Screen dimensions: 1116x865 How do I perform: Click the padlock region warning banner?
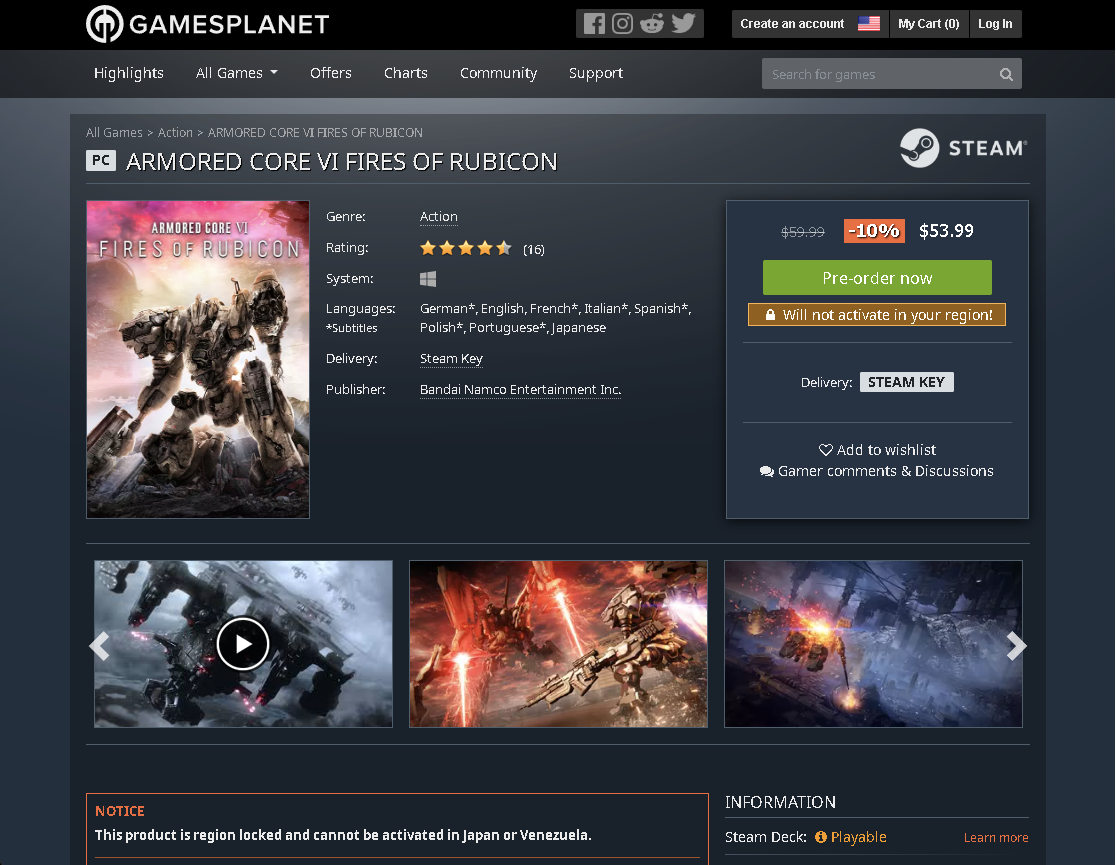[877, 314]
